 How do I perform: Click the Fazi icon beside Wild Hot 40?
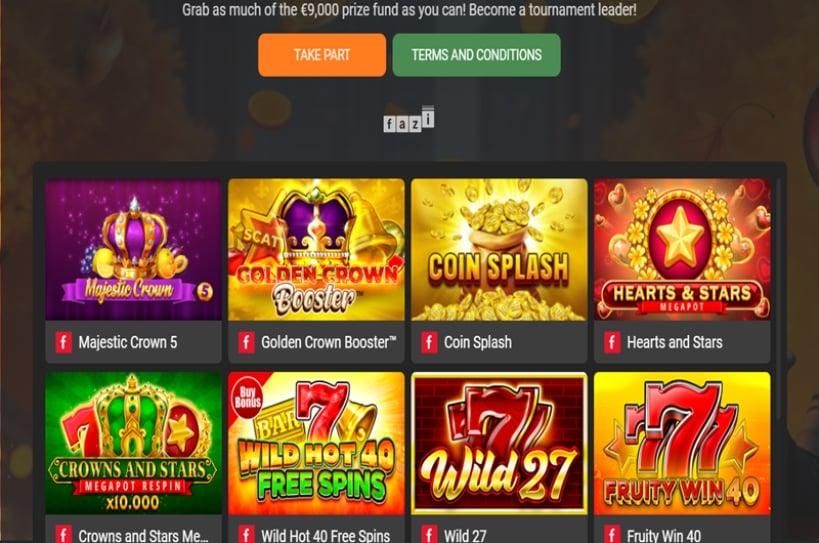(x=247, y=534)
